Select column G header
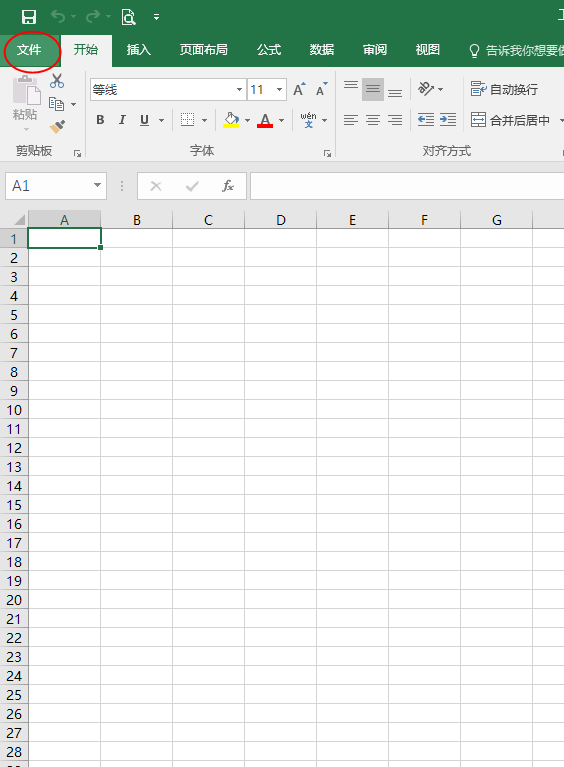Viewport: 564px width, 767px height. coord(496,220)
